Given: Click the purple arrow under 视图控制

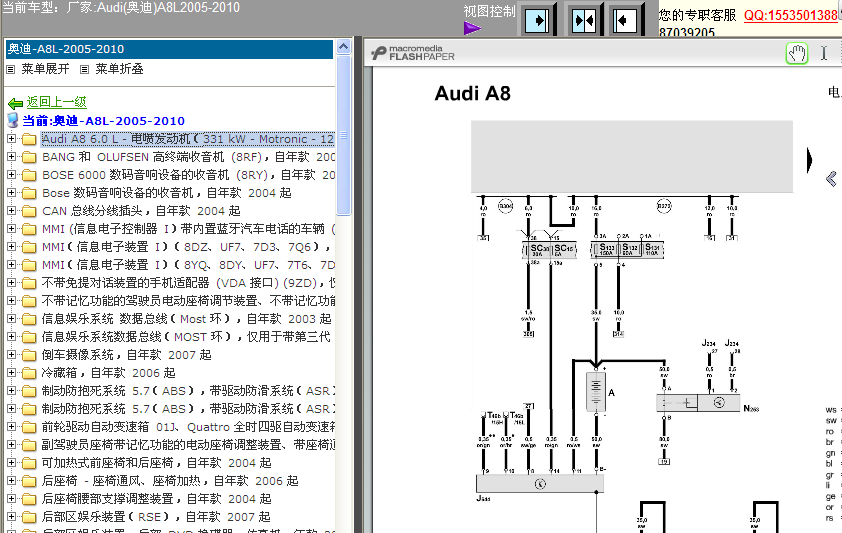Looking at the screenshot, I should (x=473, y=28).
